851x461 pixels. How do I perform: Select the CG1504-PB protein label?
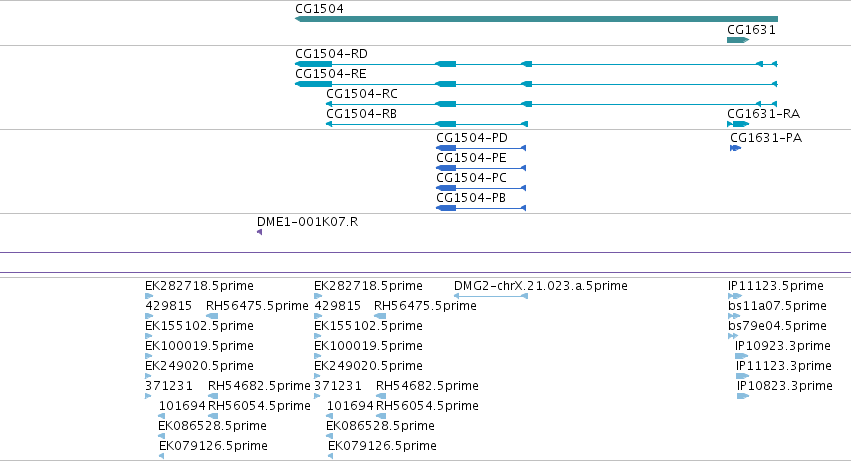(471, 198)
